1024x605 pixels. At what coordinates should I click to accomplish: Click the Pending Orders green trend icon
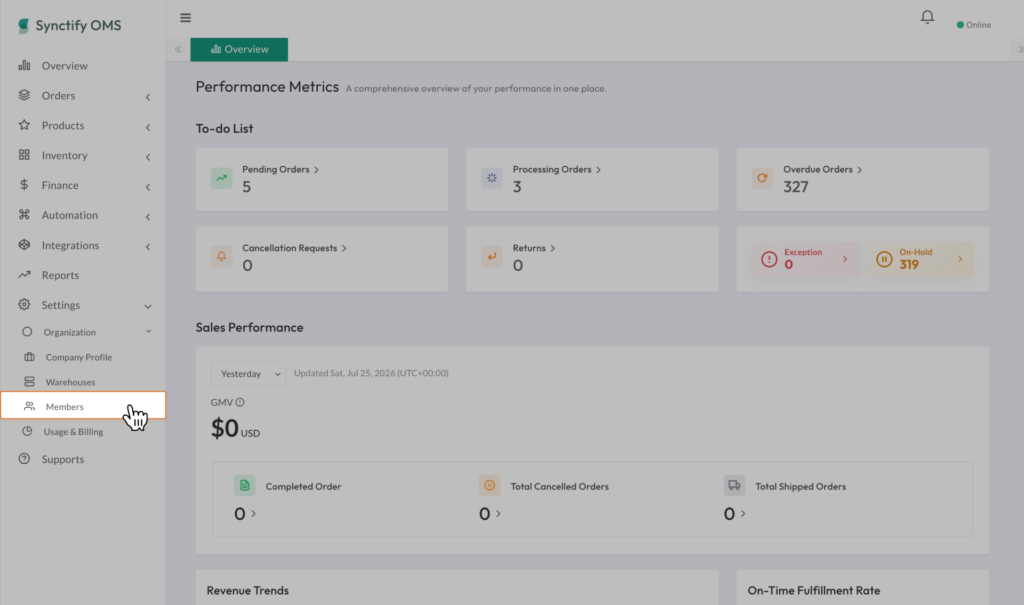click(x=221, y=178)
